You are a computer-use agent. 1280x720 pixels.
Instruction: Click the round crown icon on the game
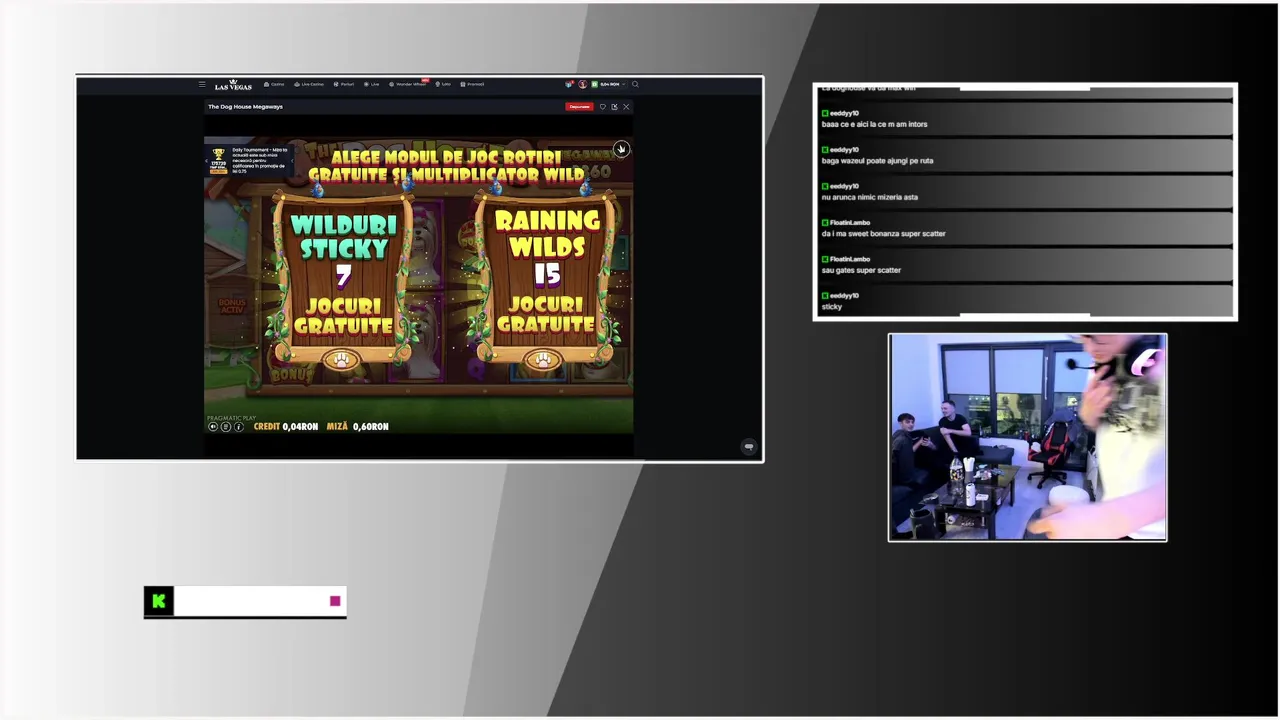pos(621,149)
